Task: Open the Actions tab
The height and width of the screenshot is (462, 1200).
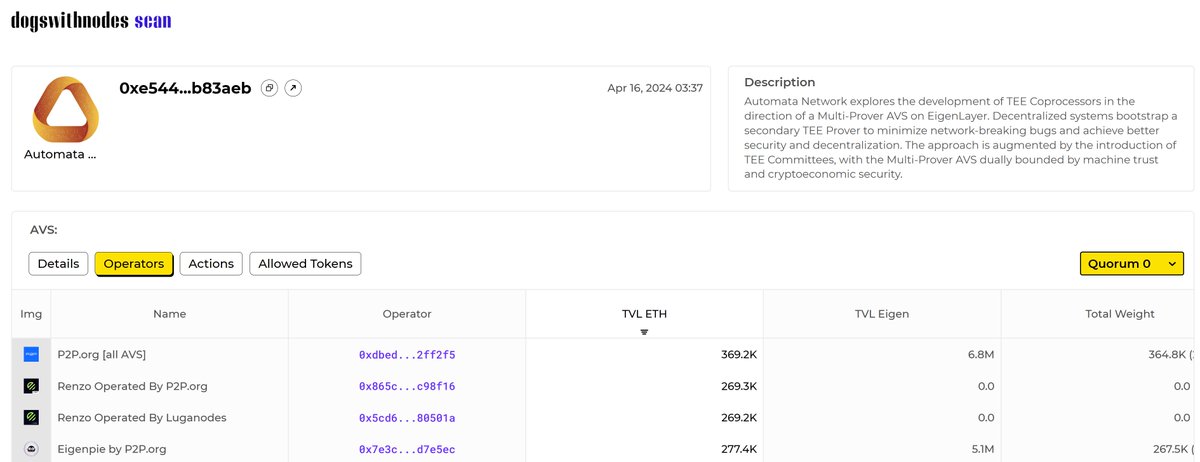Action: 211,264
